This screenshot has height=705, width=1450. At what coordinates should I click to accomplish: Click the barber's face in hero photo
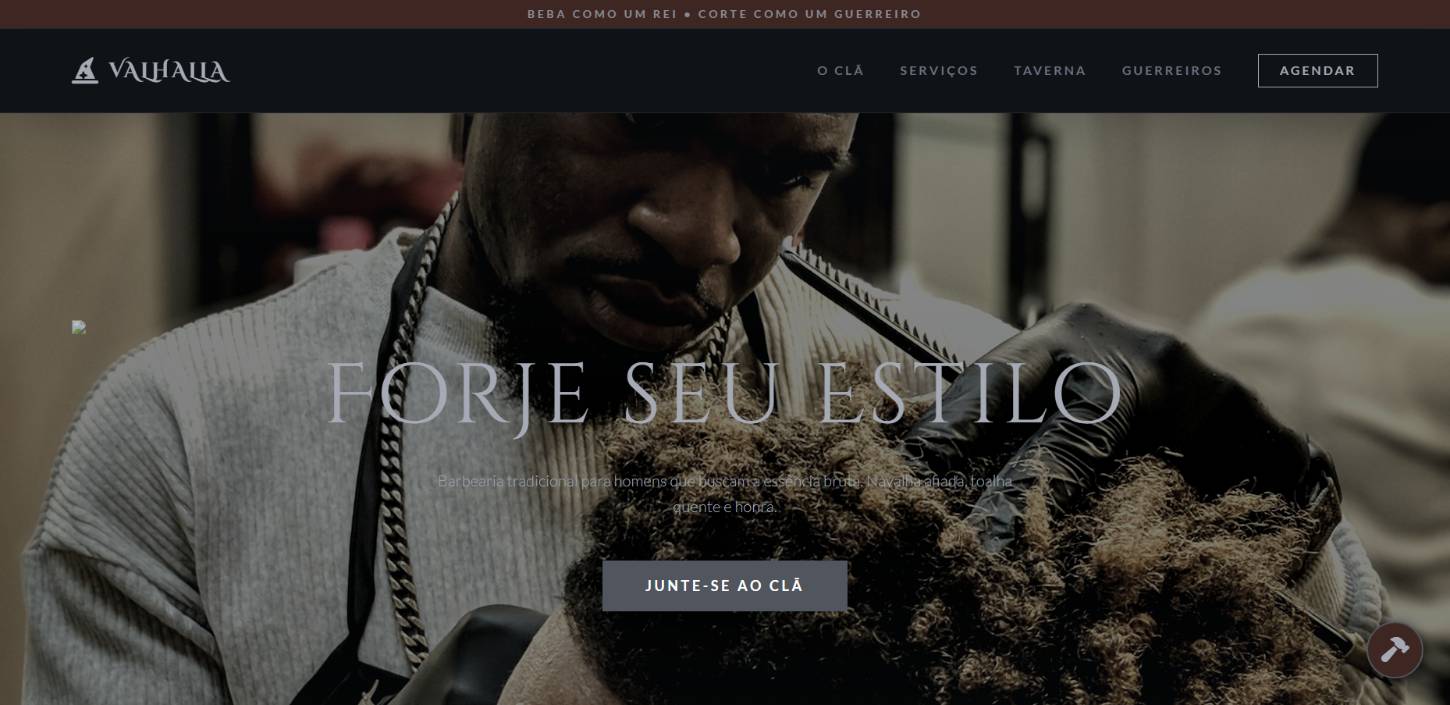[x=680, y=220]
